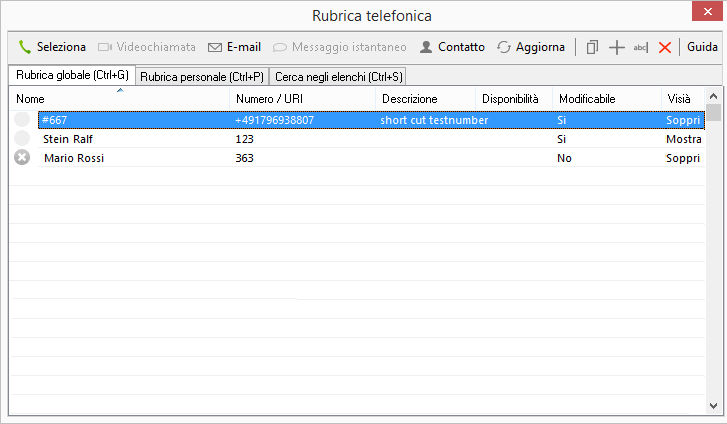The height and width of the screenshot is (424, 727).
Task: Add new entry with plus icon
Action: click(617, 47)
